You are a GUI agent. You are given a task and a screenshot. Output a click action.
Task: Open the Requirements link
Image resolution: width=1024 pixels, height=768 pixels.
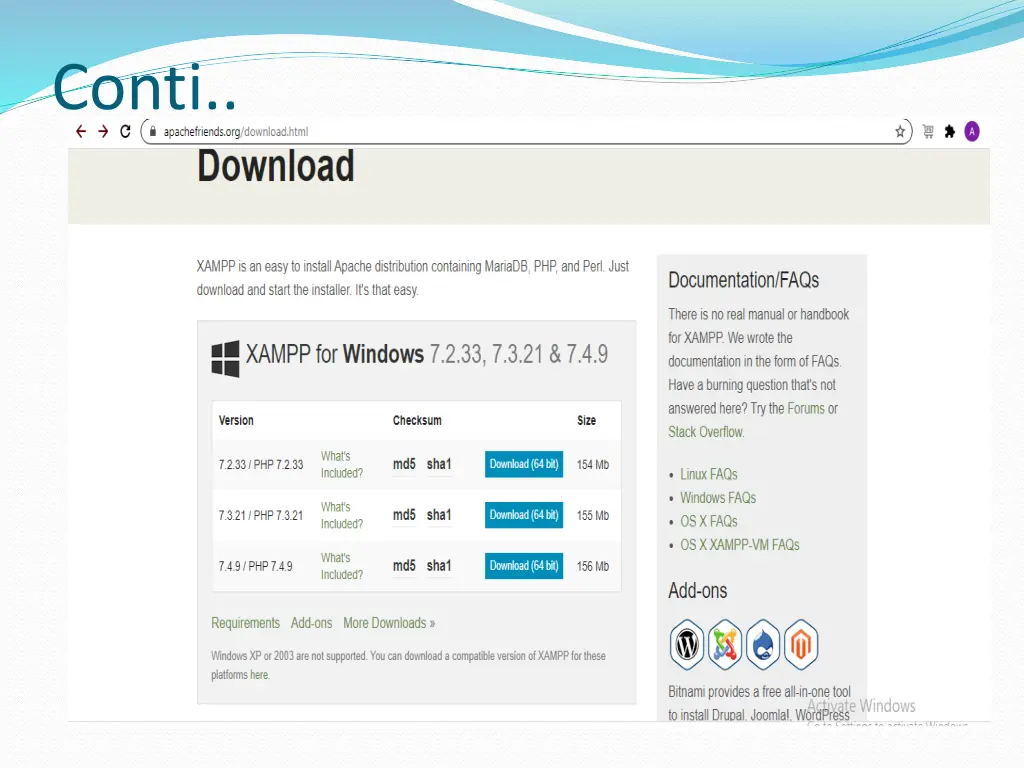coord(246,623)
